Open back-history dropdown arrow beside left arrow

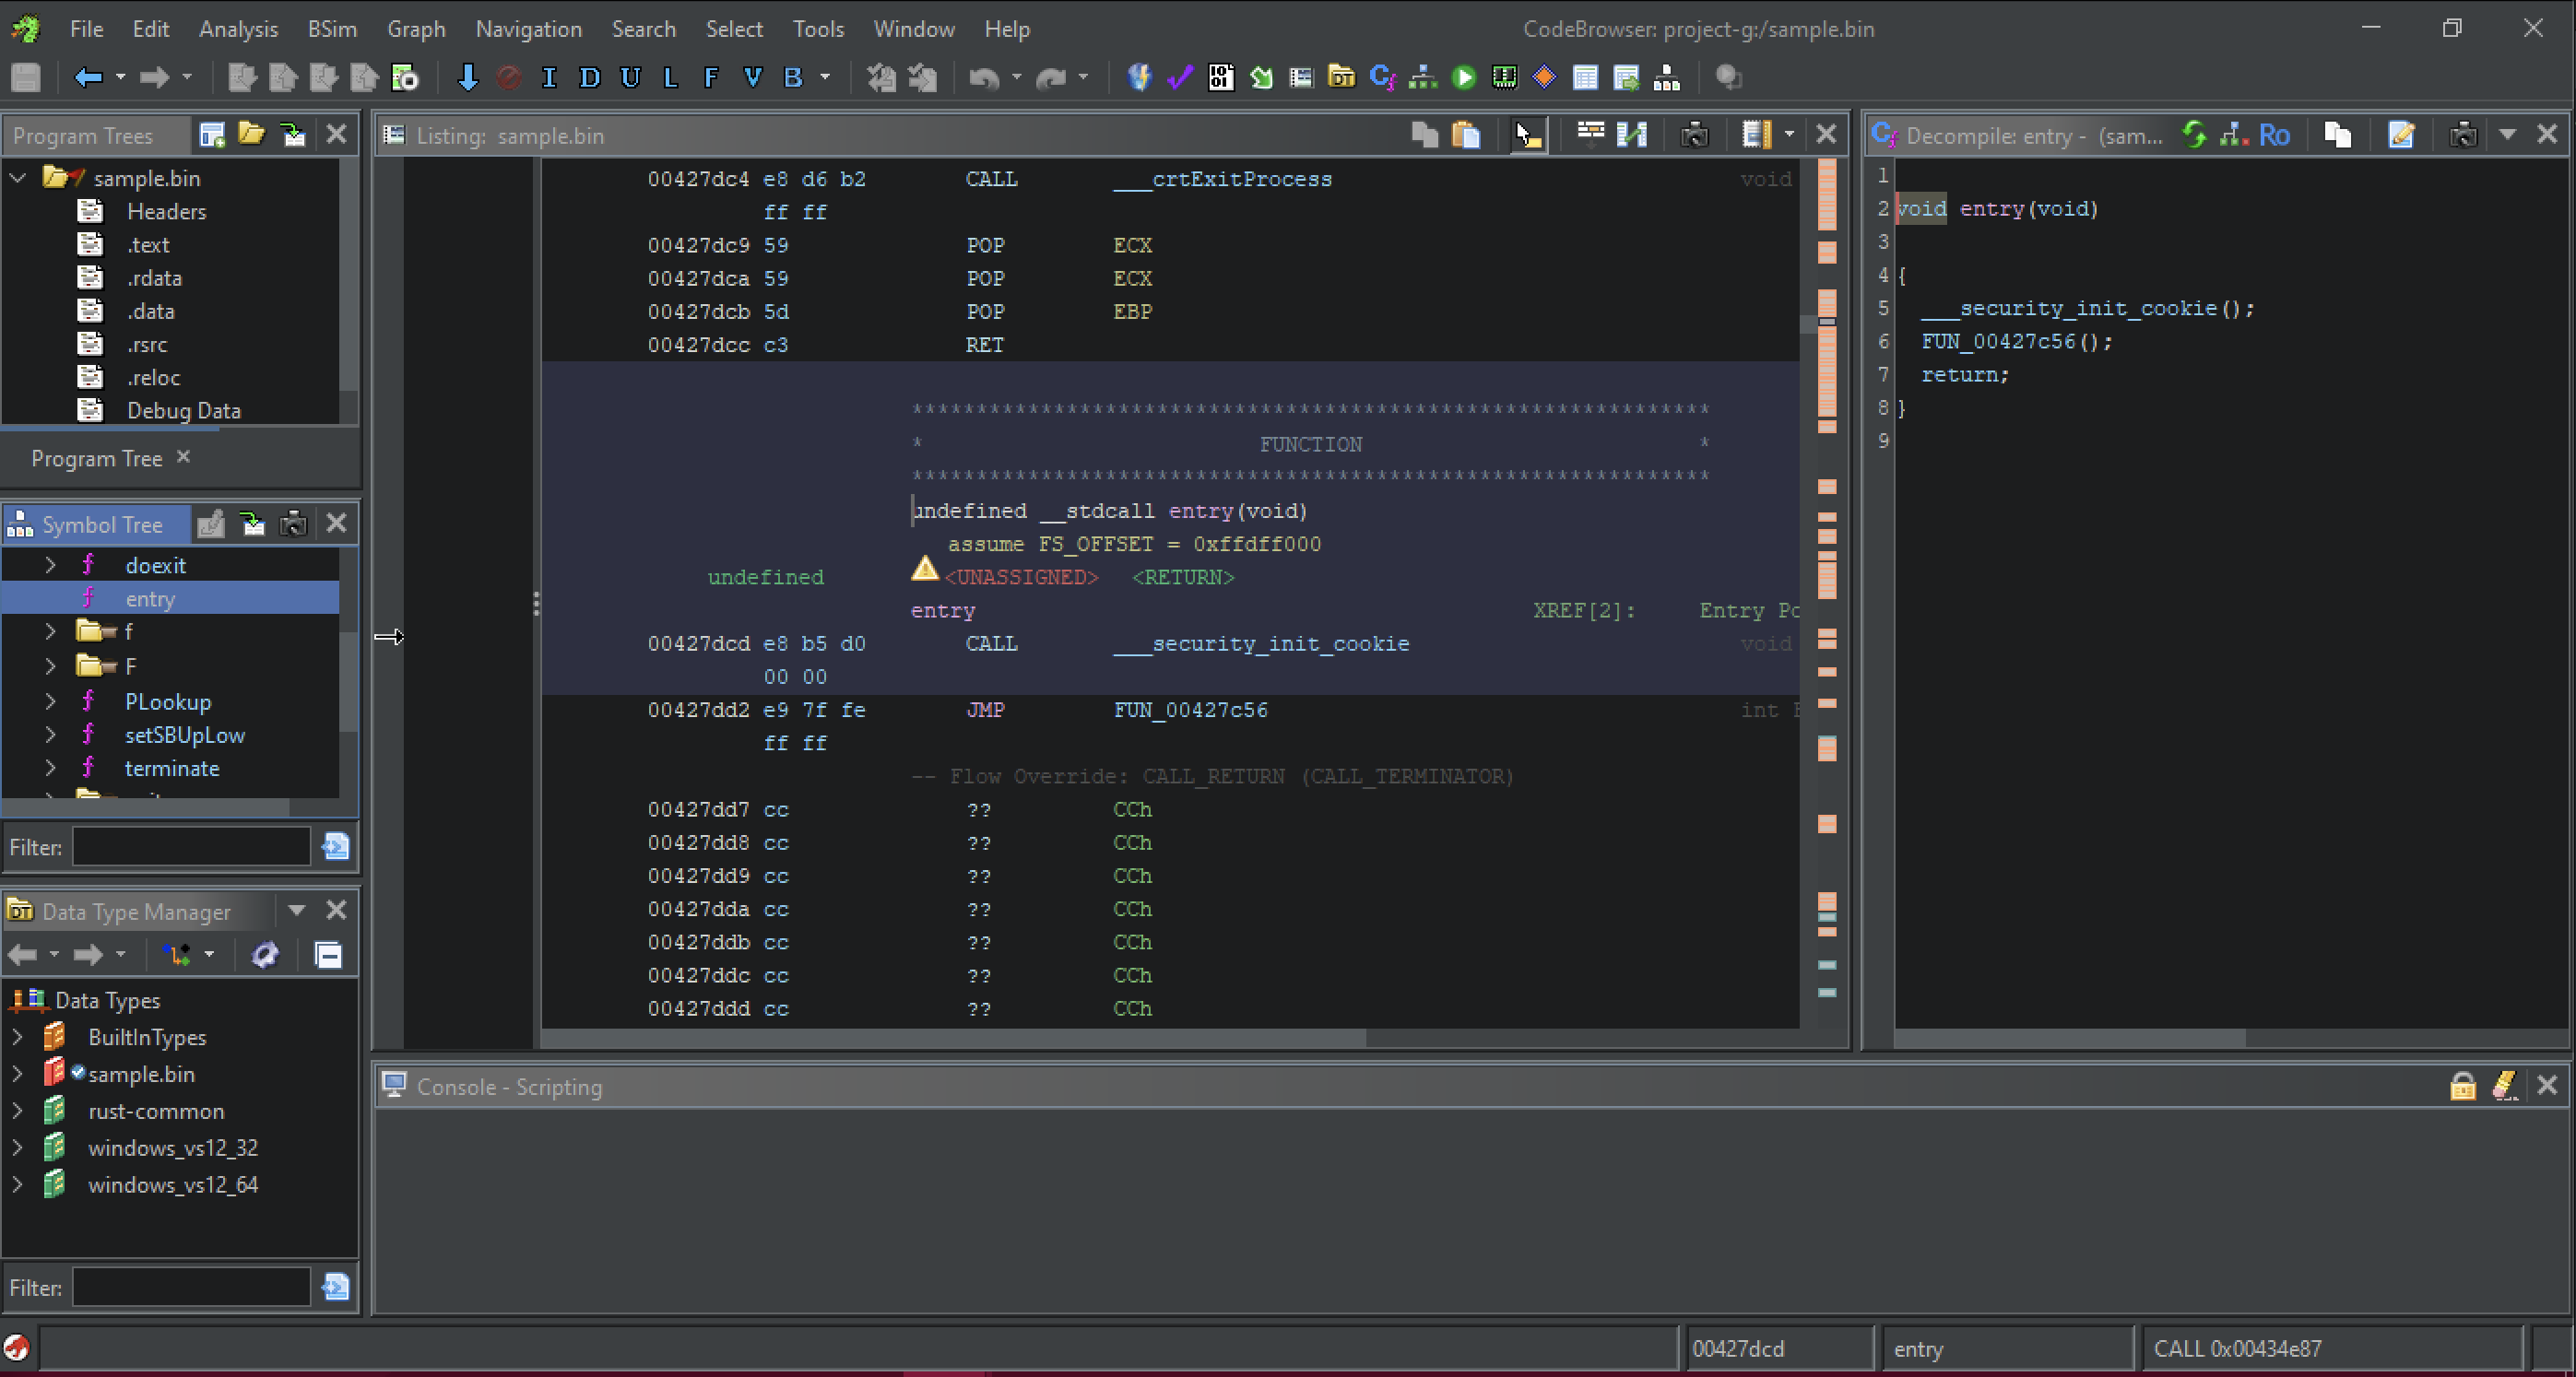(x=120, y=77)
